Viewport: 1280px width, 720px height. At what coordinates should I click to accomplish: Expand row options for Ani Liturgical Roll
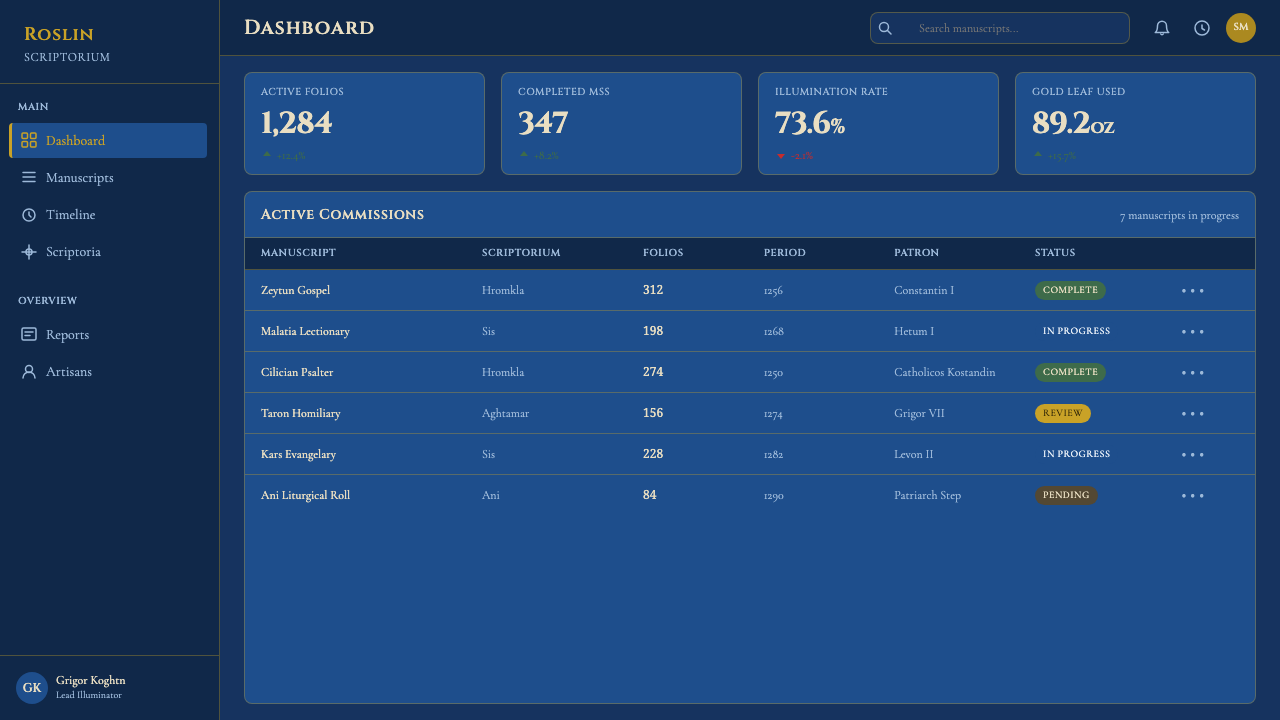click(1192, 496)
